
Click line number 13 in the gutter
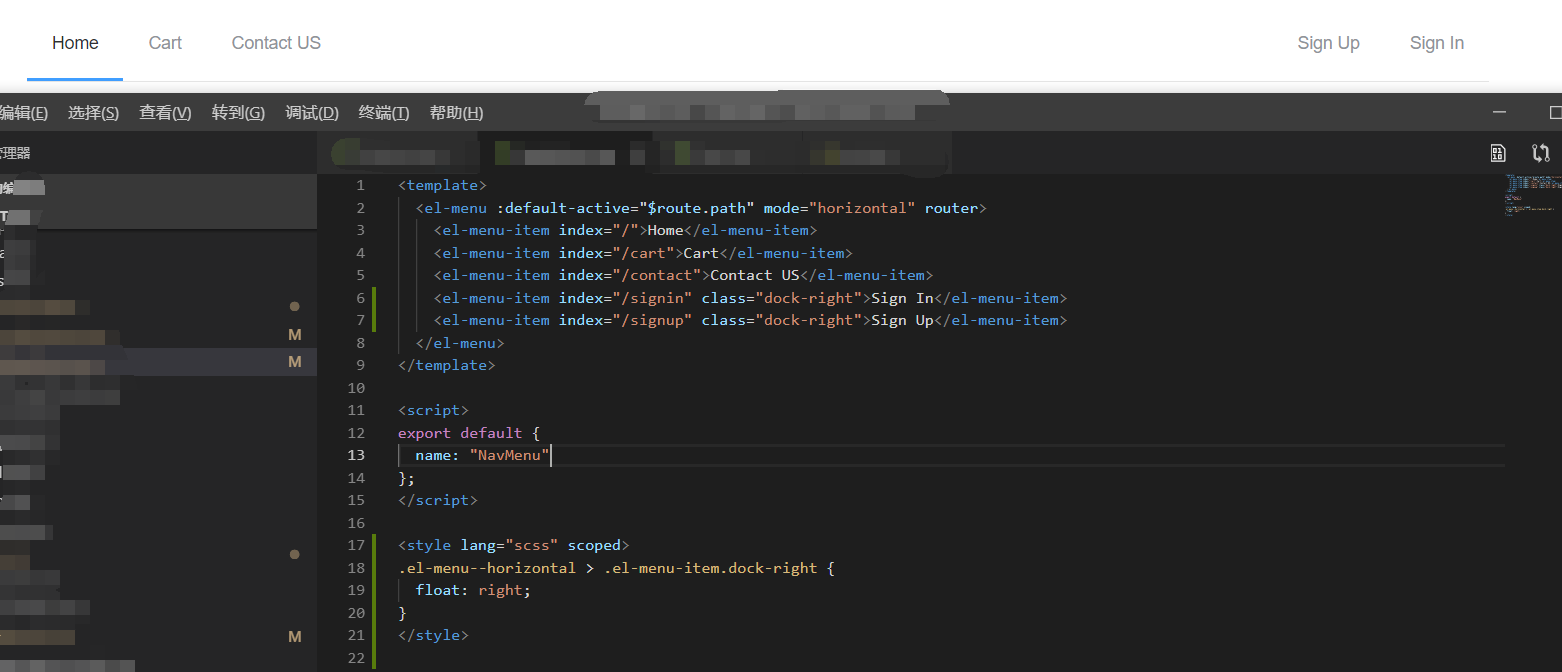[x=356, y=455]
